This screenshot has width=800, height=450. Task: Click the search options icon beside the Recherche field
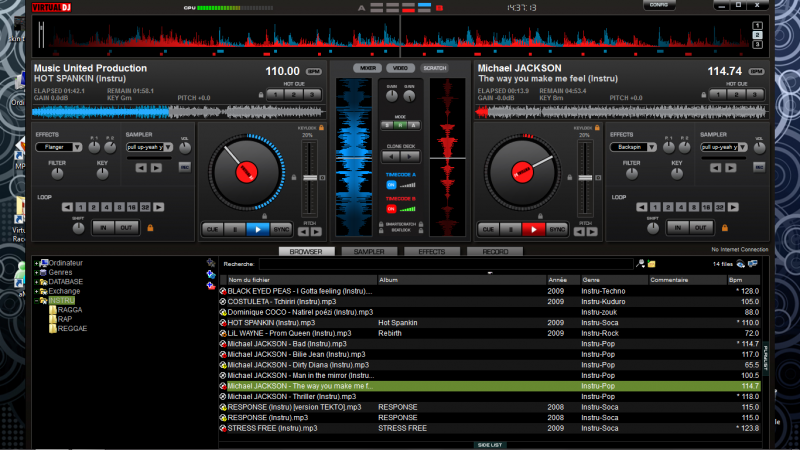click(640, 264)
